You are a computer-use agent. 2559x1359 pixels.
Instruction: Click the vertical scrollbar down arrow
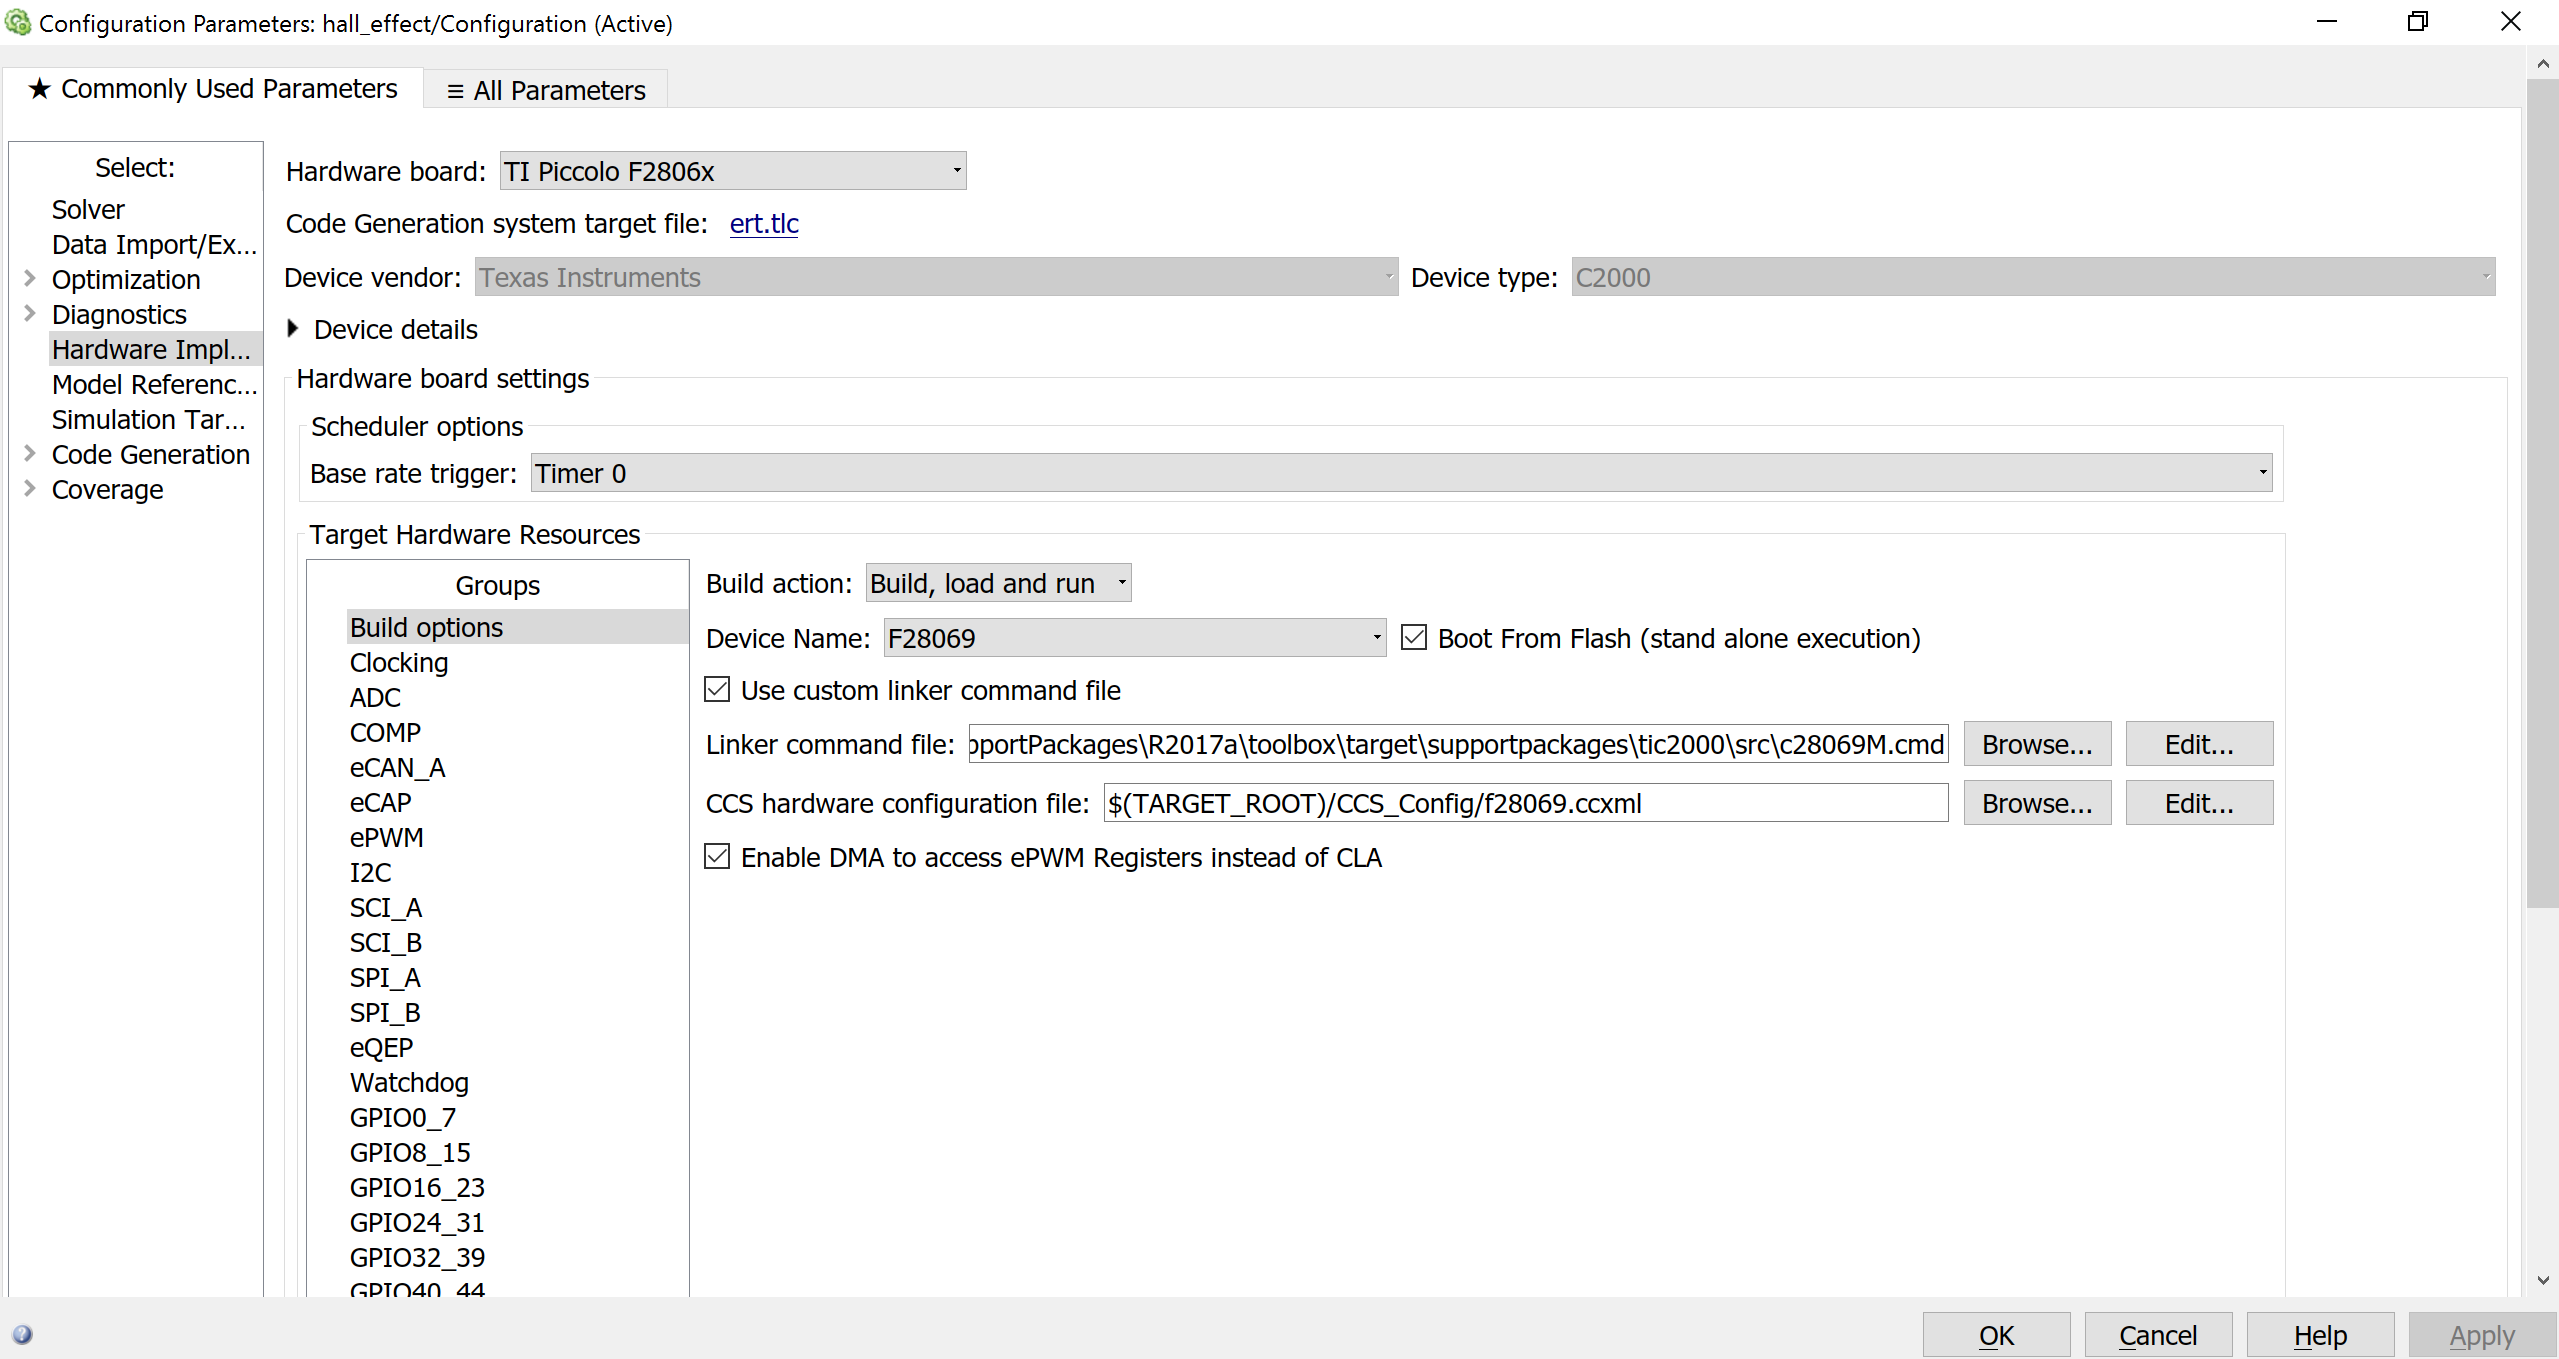click(x=2542, y=1280)
